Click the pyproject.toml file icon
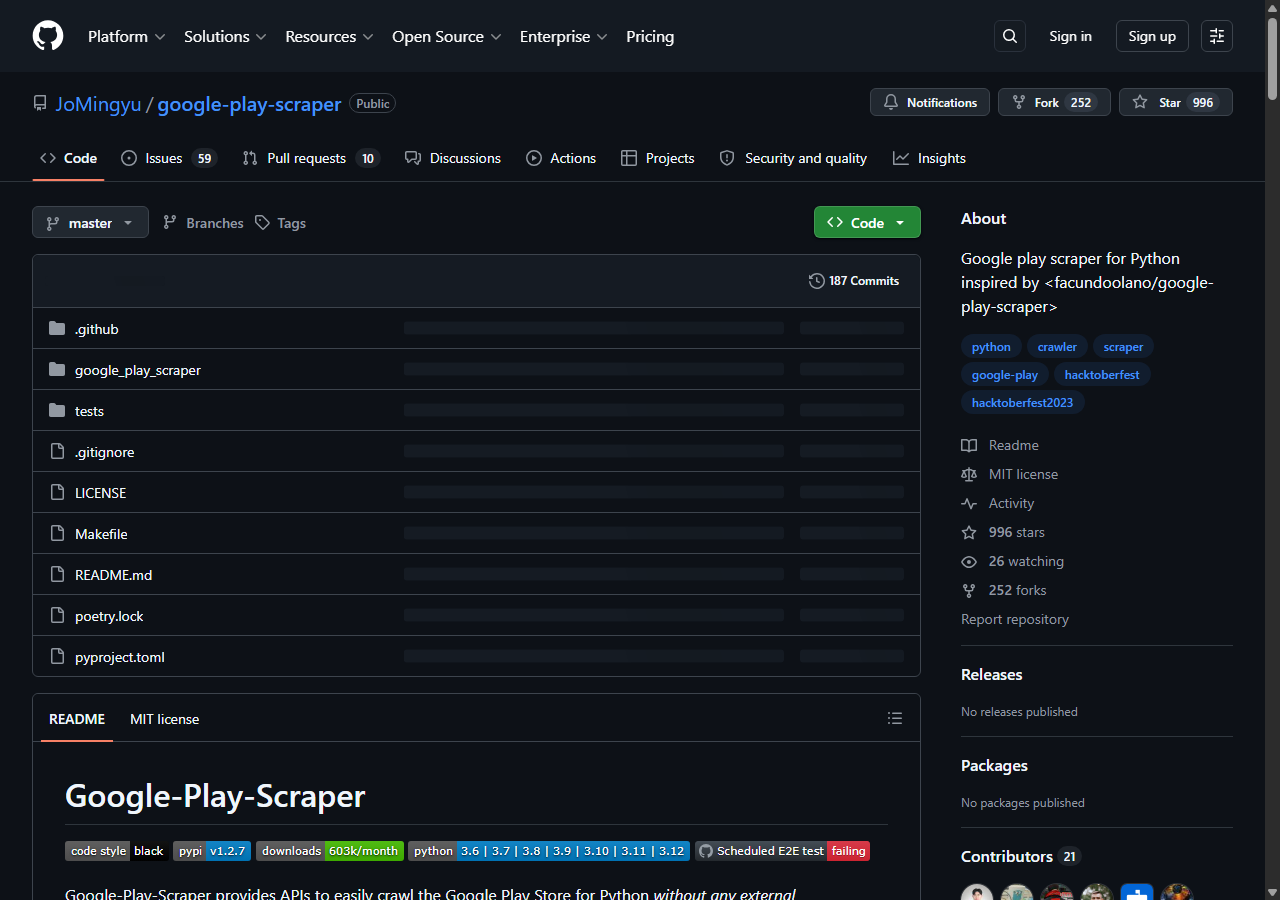Image resolution: width=1280 pixels, height=900 pixels. tap(57, 657)
